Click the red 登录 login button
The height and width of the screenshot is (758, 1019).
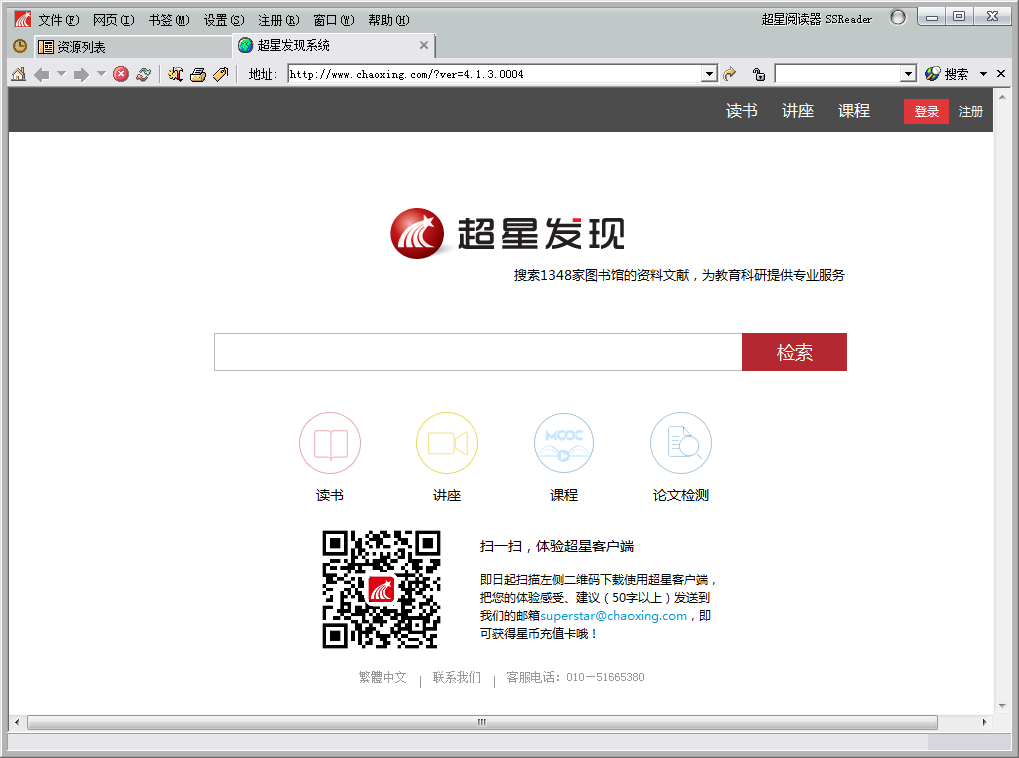pyautogui.click(x=926, y=111)
